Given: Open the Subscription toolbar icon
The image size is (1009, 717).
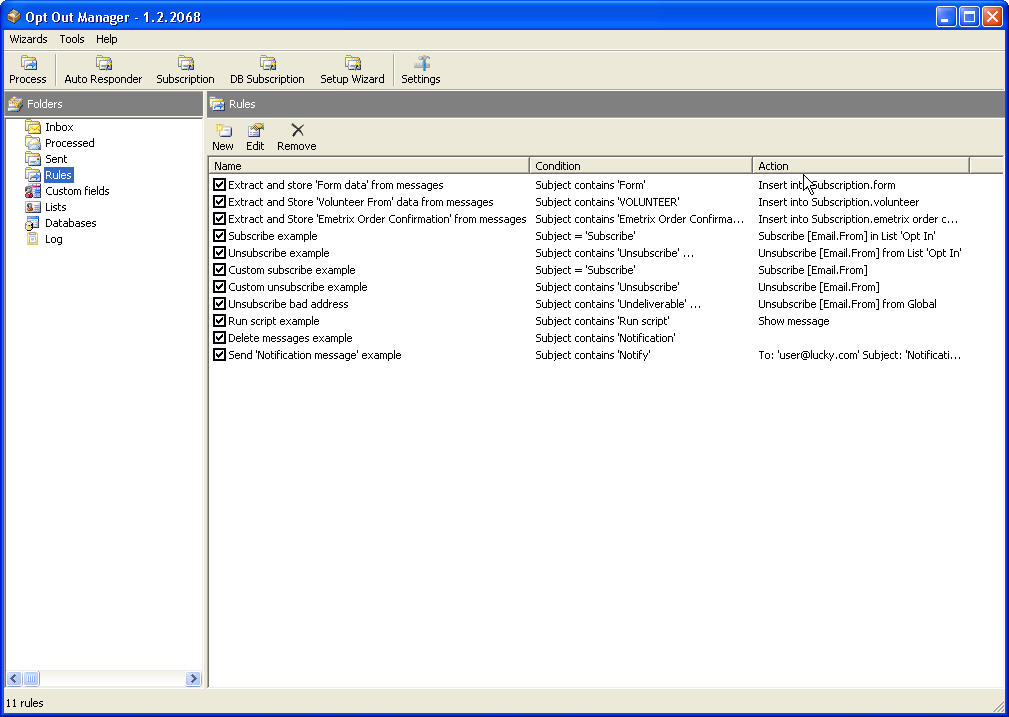Looking at the screenshot, I should pyautogui.click(x=185, y=70).
